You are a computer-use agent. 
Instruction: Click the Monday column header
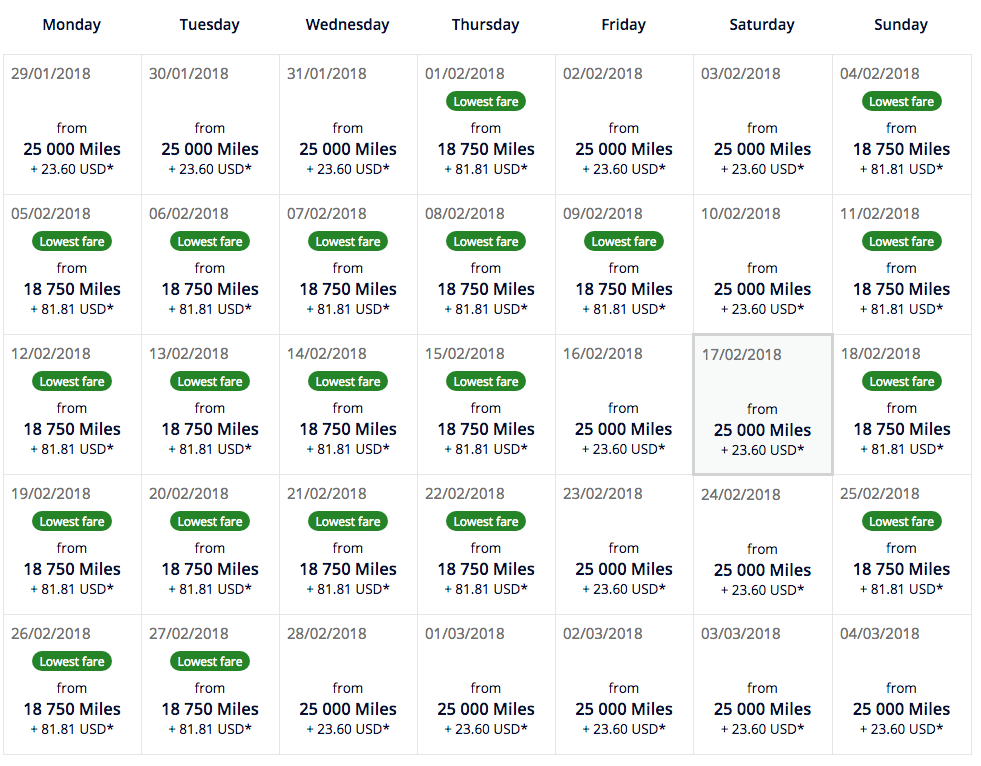click(x=72, y=25)
